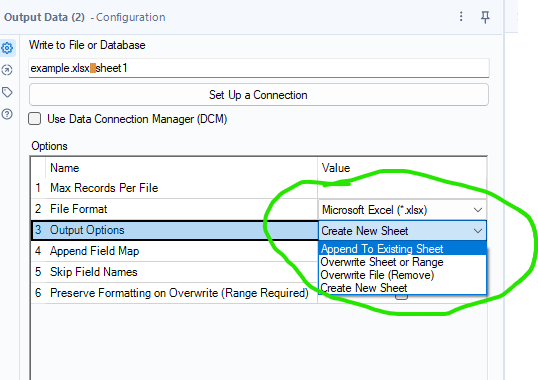
Task: Open the three-dot panel options menu
Action: pos(461,16)
